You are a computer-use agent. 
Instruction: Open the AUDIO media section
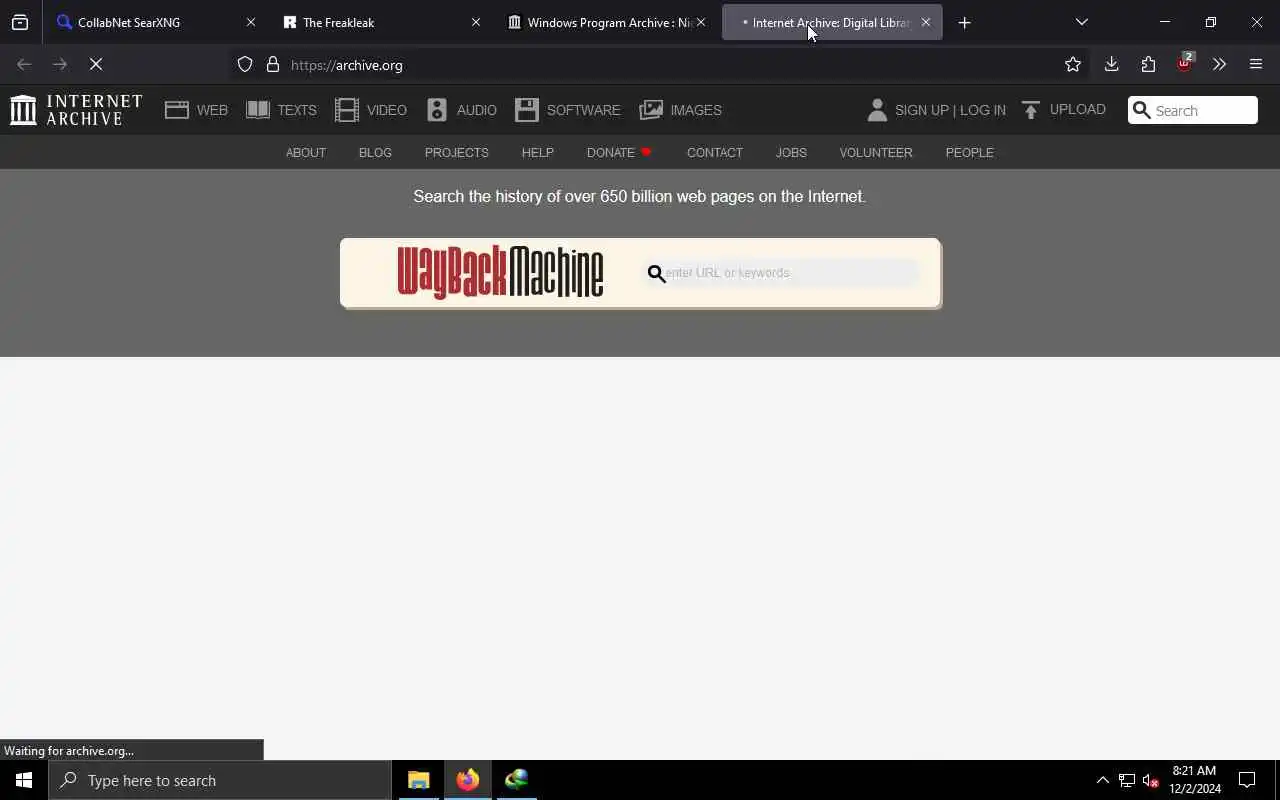point(461,110)
